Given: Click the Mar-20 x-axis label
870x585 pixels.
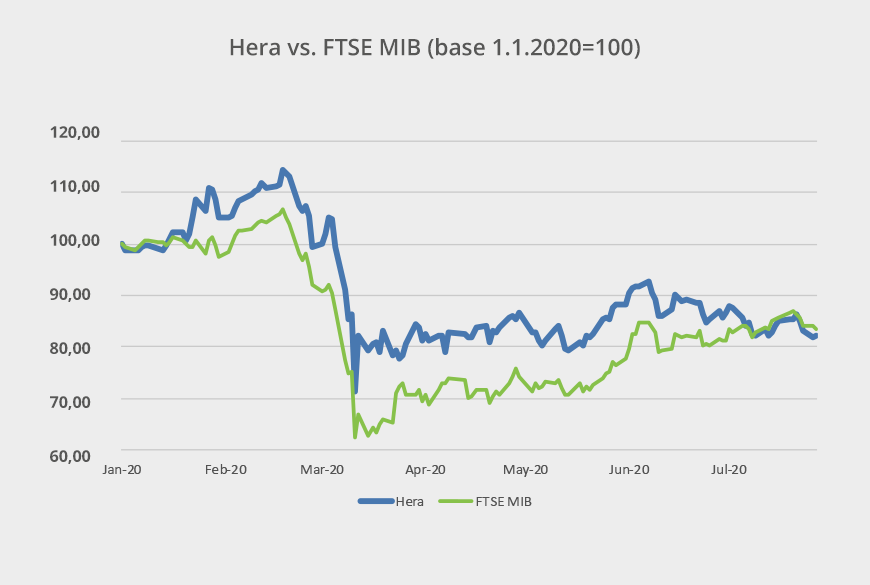Looking at the screenshot, I should (x=324, y=469).
